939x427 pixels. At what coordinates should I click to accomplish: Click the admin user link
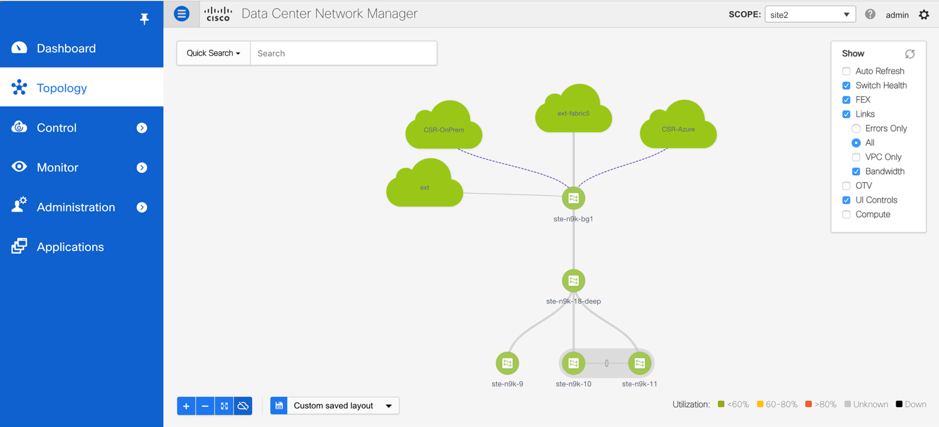(897, 15)
